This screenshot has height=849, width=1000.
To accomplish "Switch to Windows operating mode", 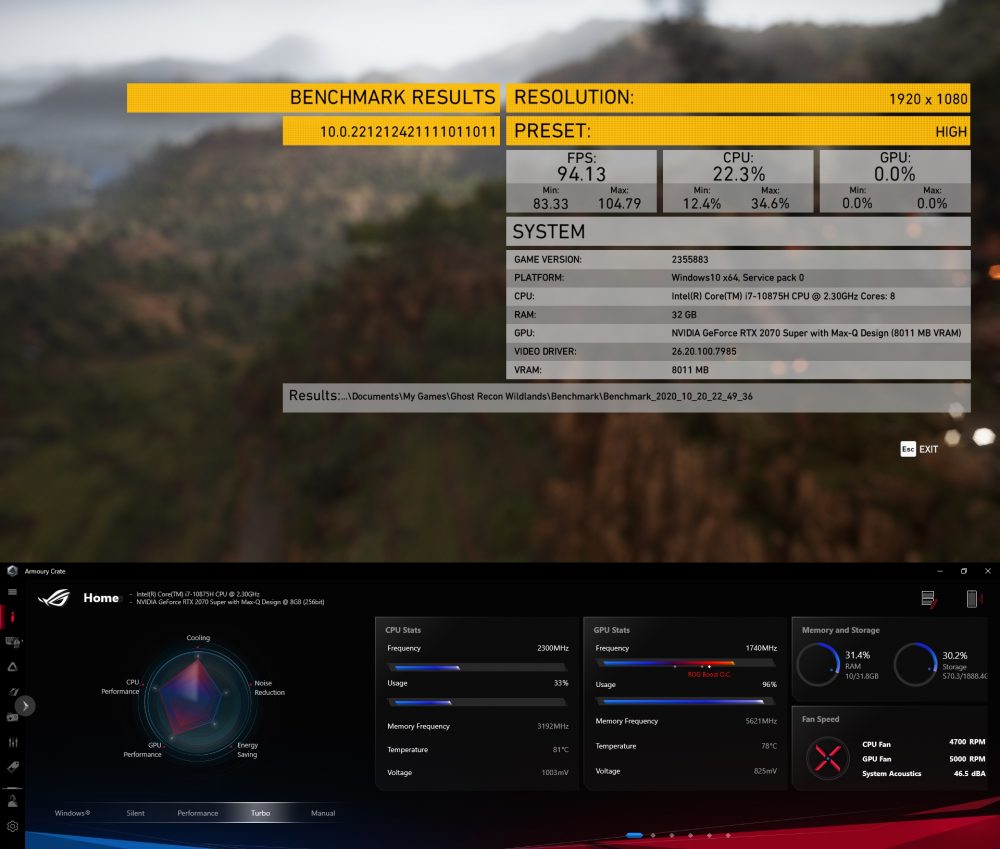I will point(72,813).
